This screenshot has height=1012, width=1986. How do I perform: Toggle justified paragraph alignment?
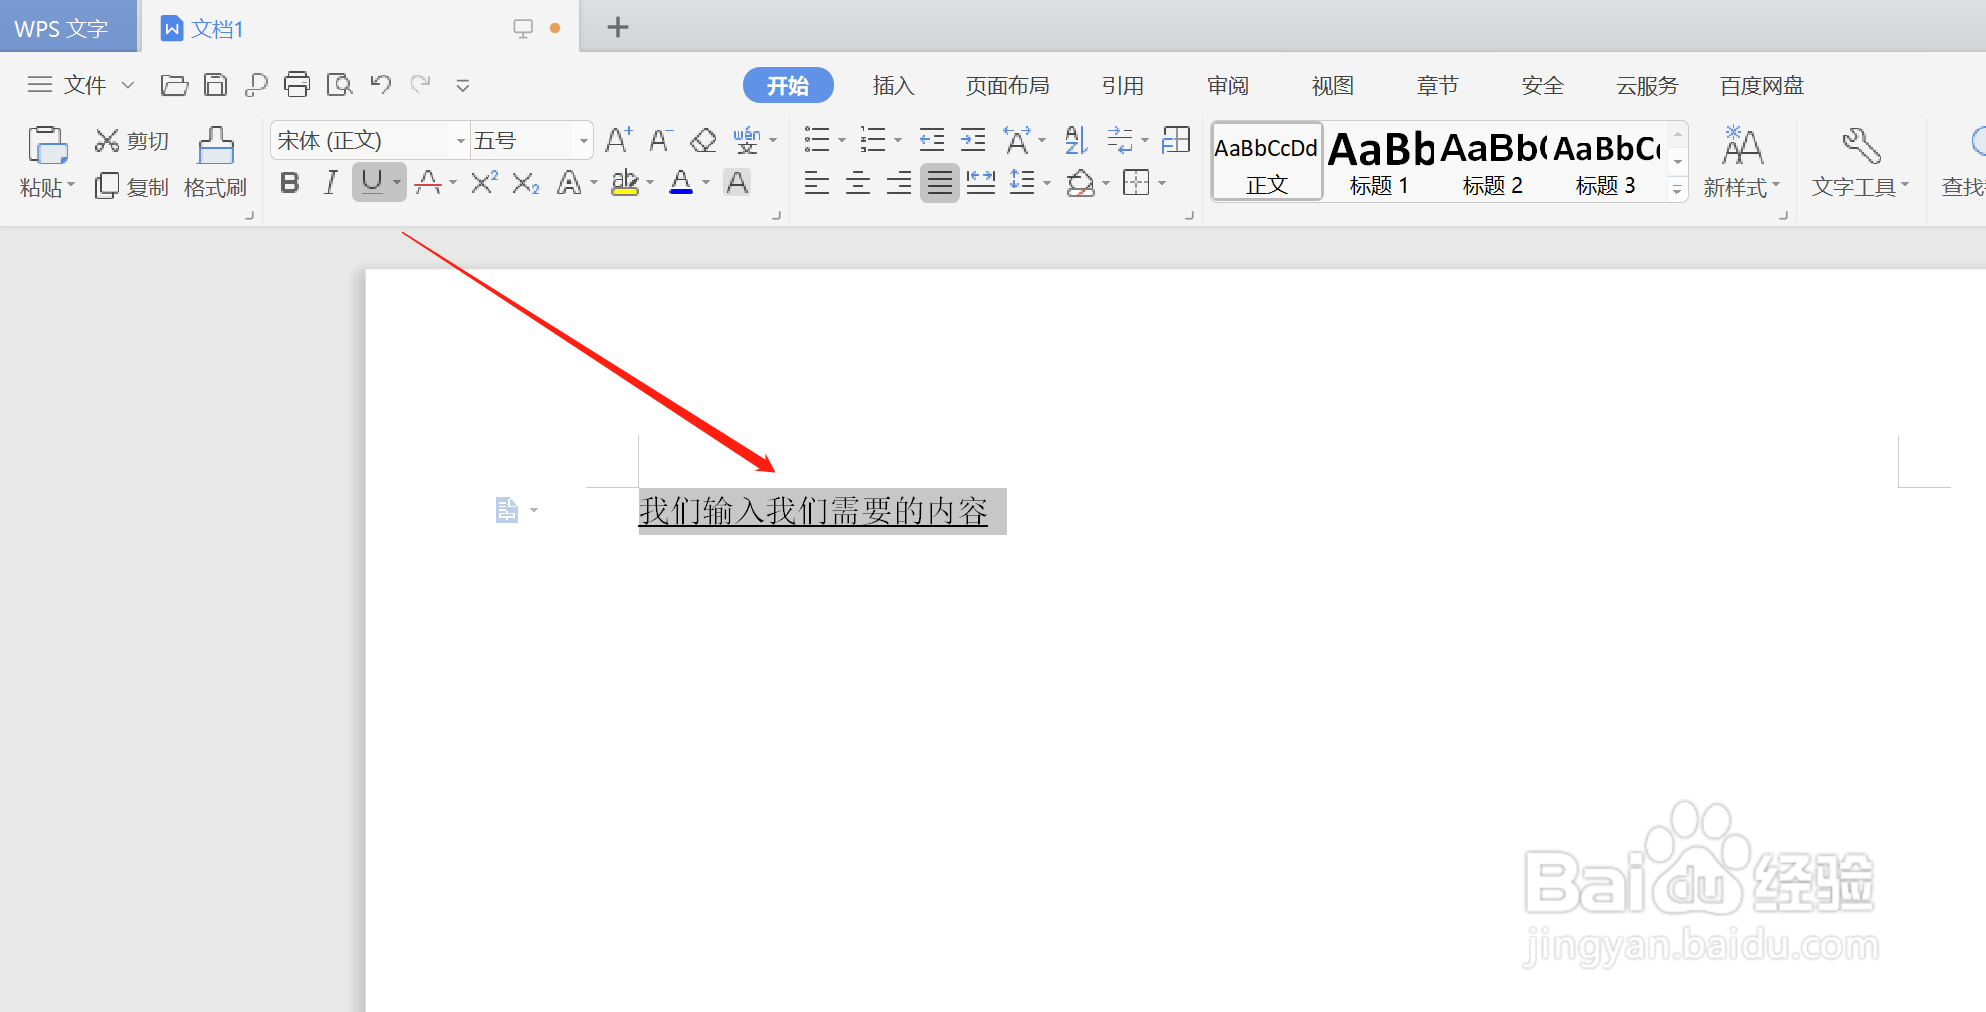tap(940, 183)
